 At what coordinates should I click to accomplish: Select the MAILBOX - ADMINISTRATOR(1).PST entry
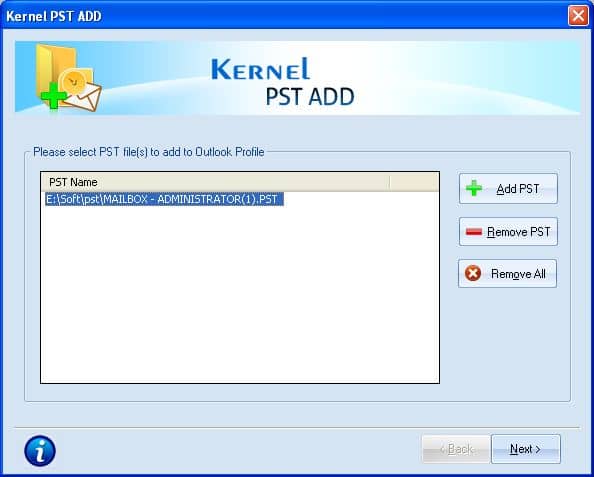pyautogui.click(x=164, y=199)
